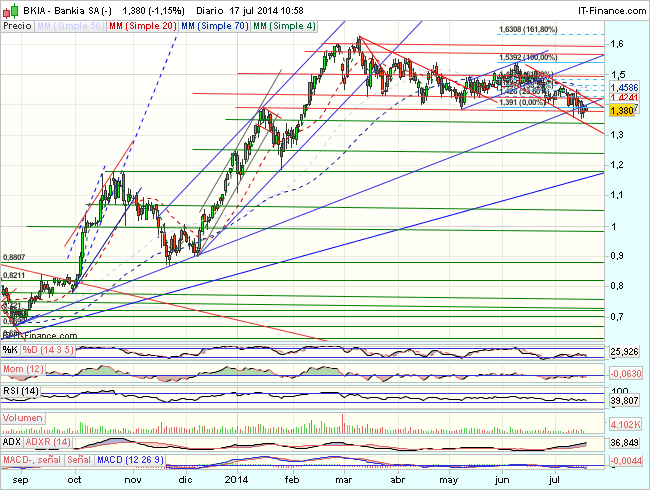
Task: Click the Volumen panel label
Action: coord(24,415)
